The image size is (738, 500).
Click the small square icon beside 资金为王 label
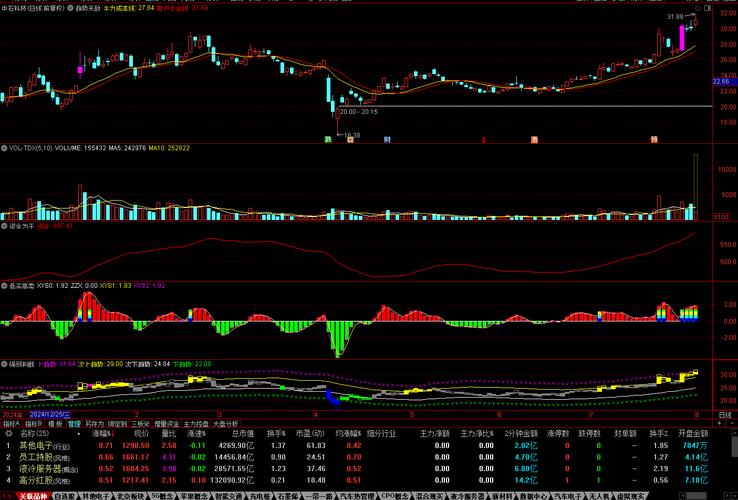tap(4, 226)
